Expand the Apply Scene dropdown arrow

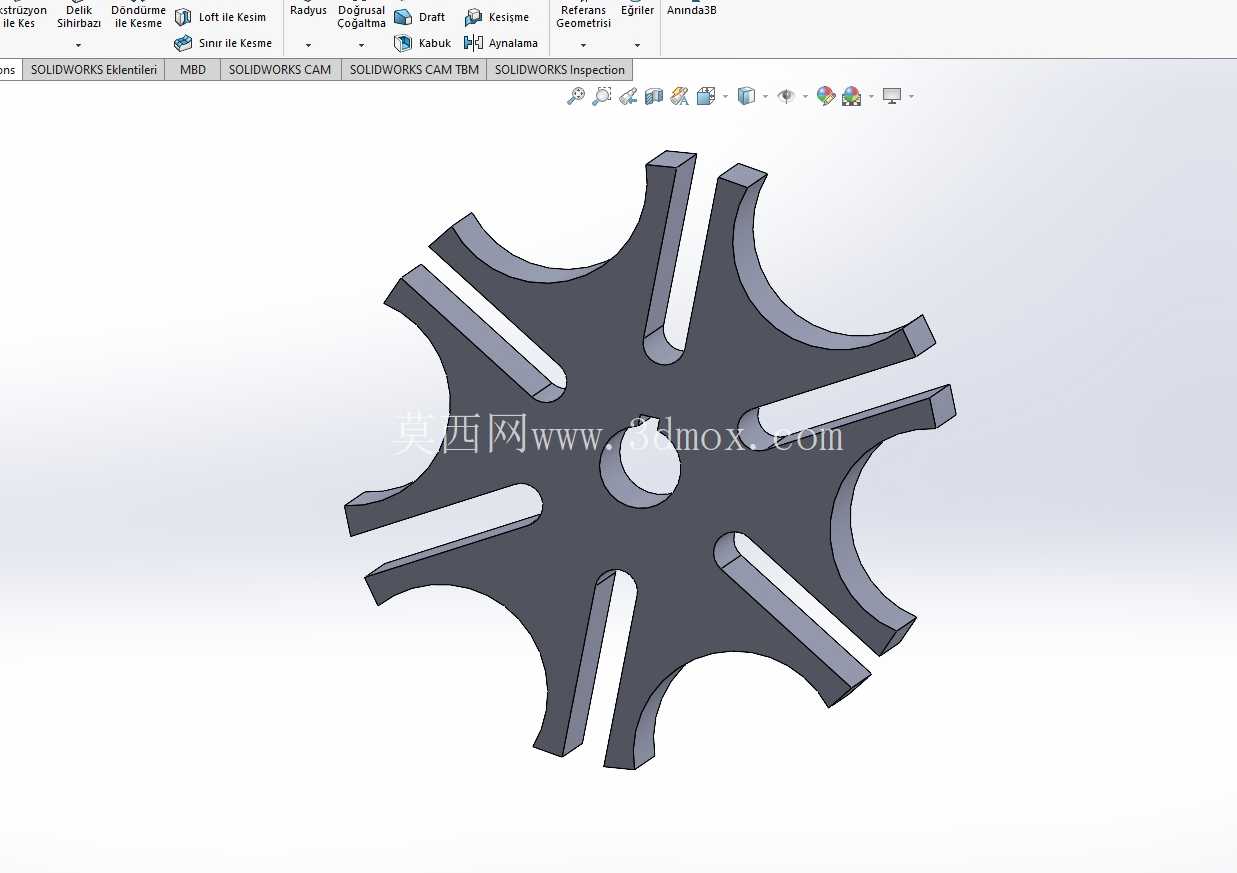click(871, 97)
